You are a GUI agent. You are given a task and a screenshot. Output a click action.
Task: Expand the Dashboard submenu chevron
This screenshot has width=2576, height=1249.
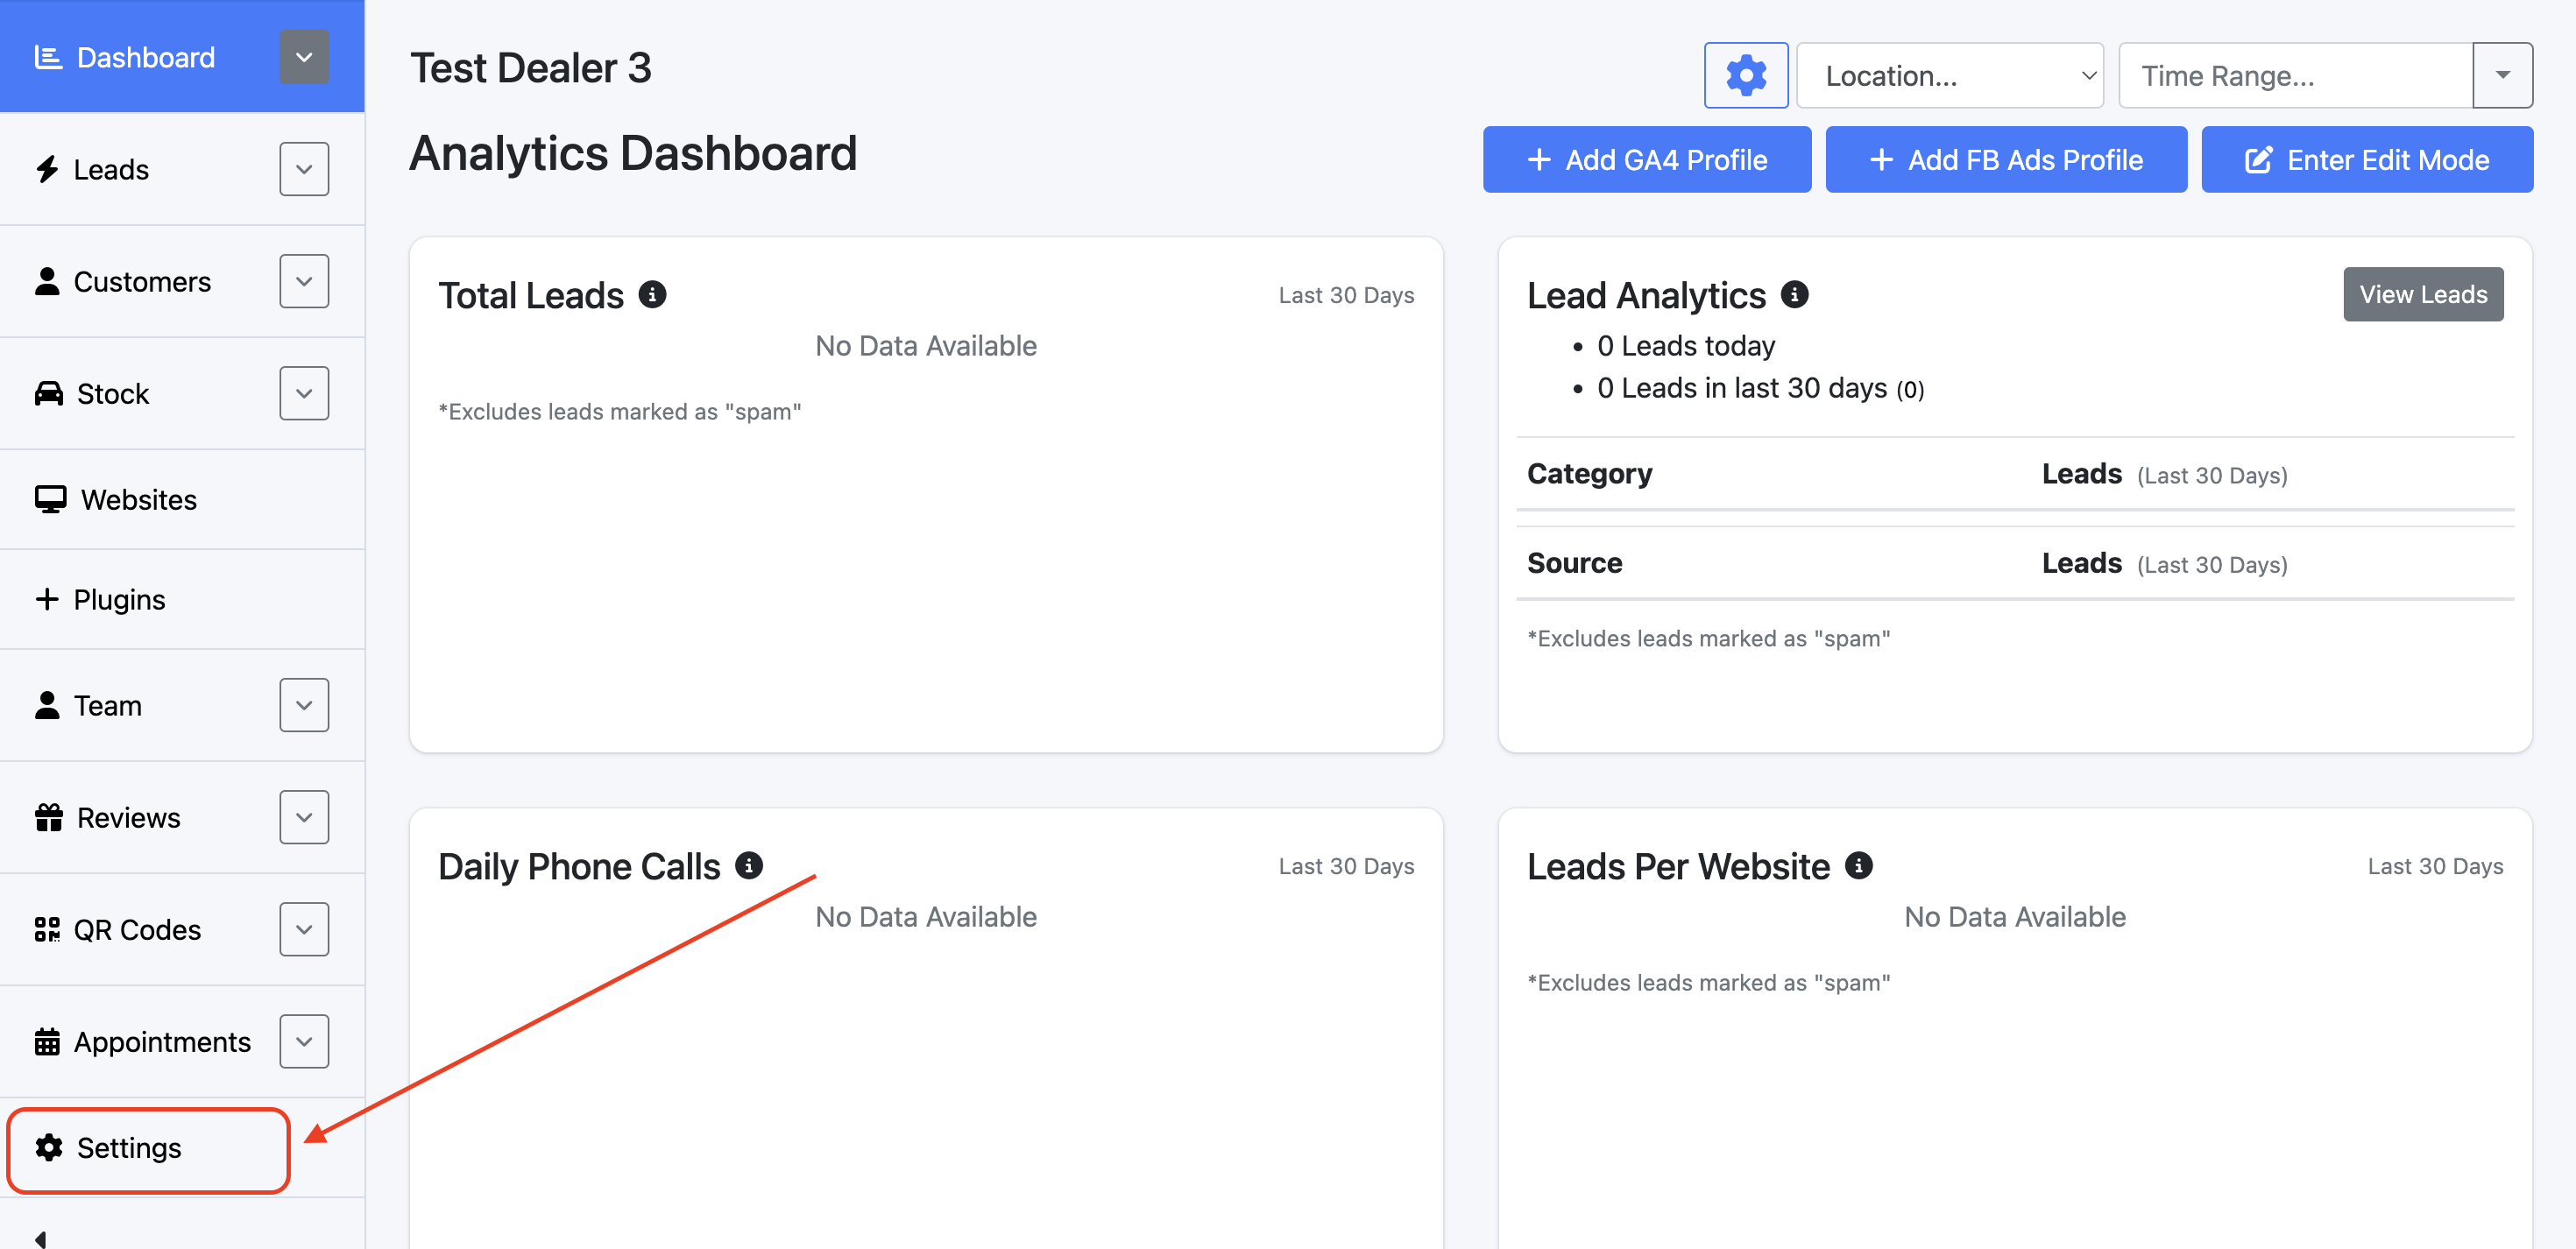point(304,57)
